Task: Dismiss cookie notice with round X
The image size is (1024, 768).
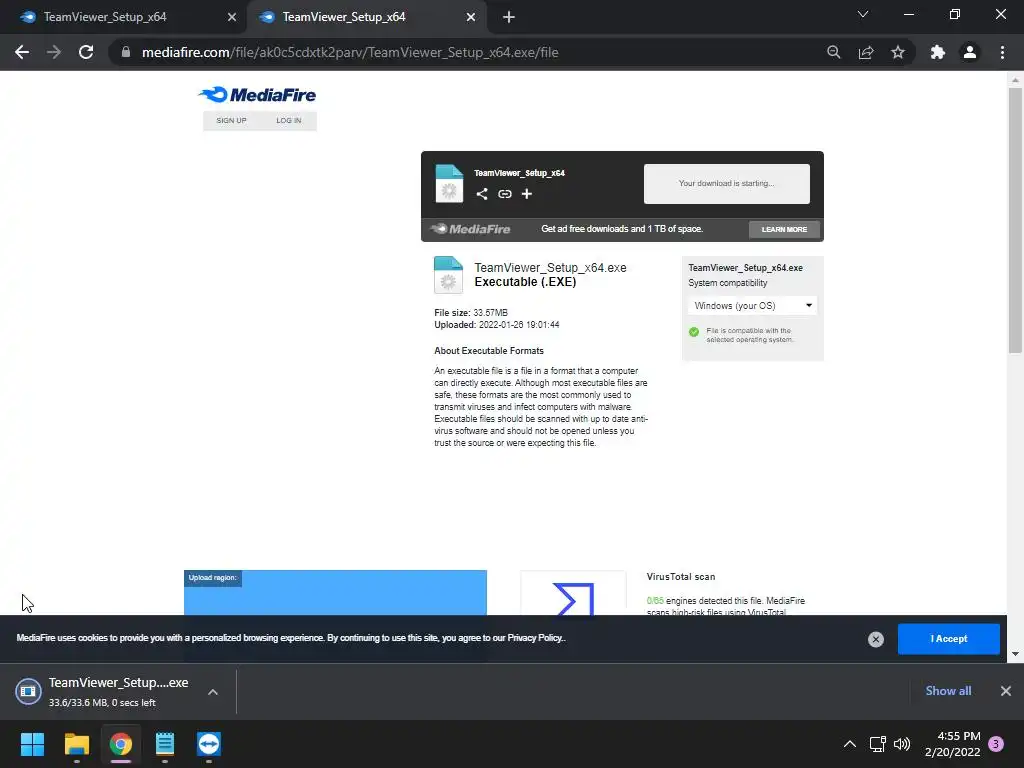Action: coord(876,639)
